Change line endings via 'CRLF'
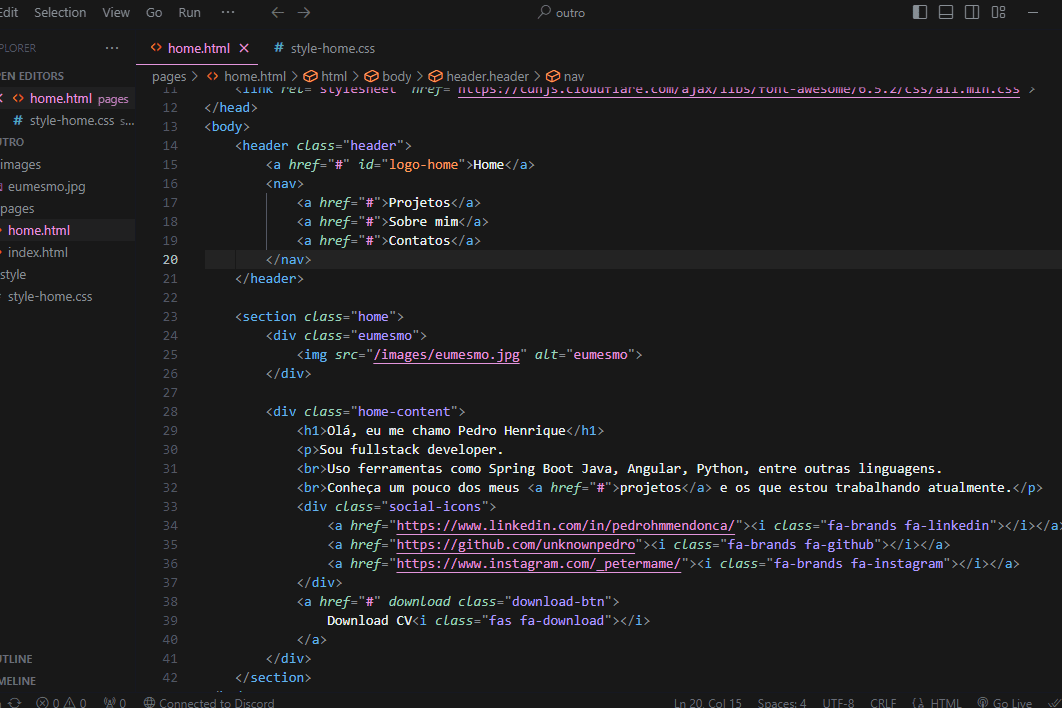 (883, 703)
